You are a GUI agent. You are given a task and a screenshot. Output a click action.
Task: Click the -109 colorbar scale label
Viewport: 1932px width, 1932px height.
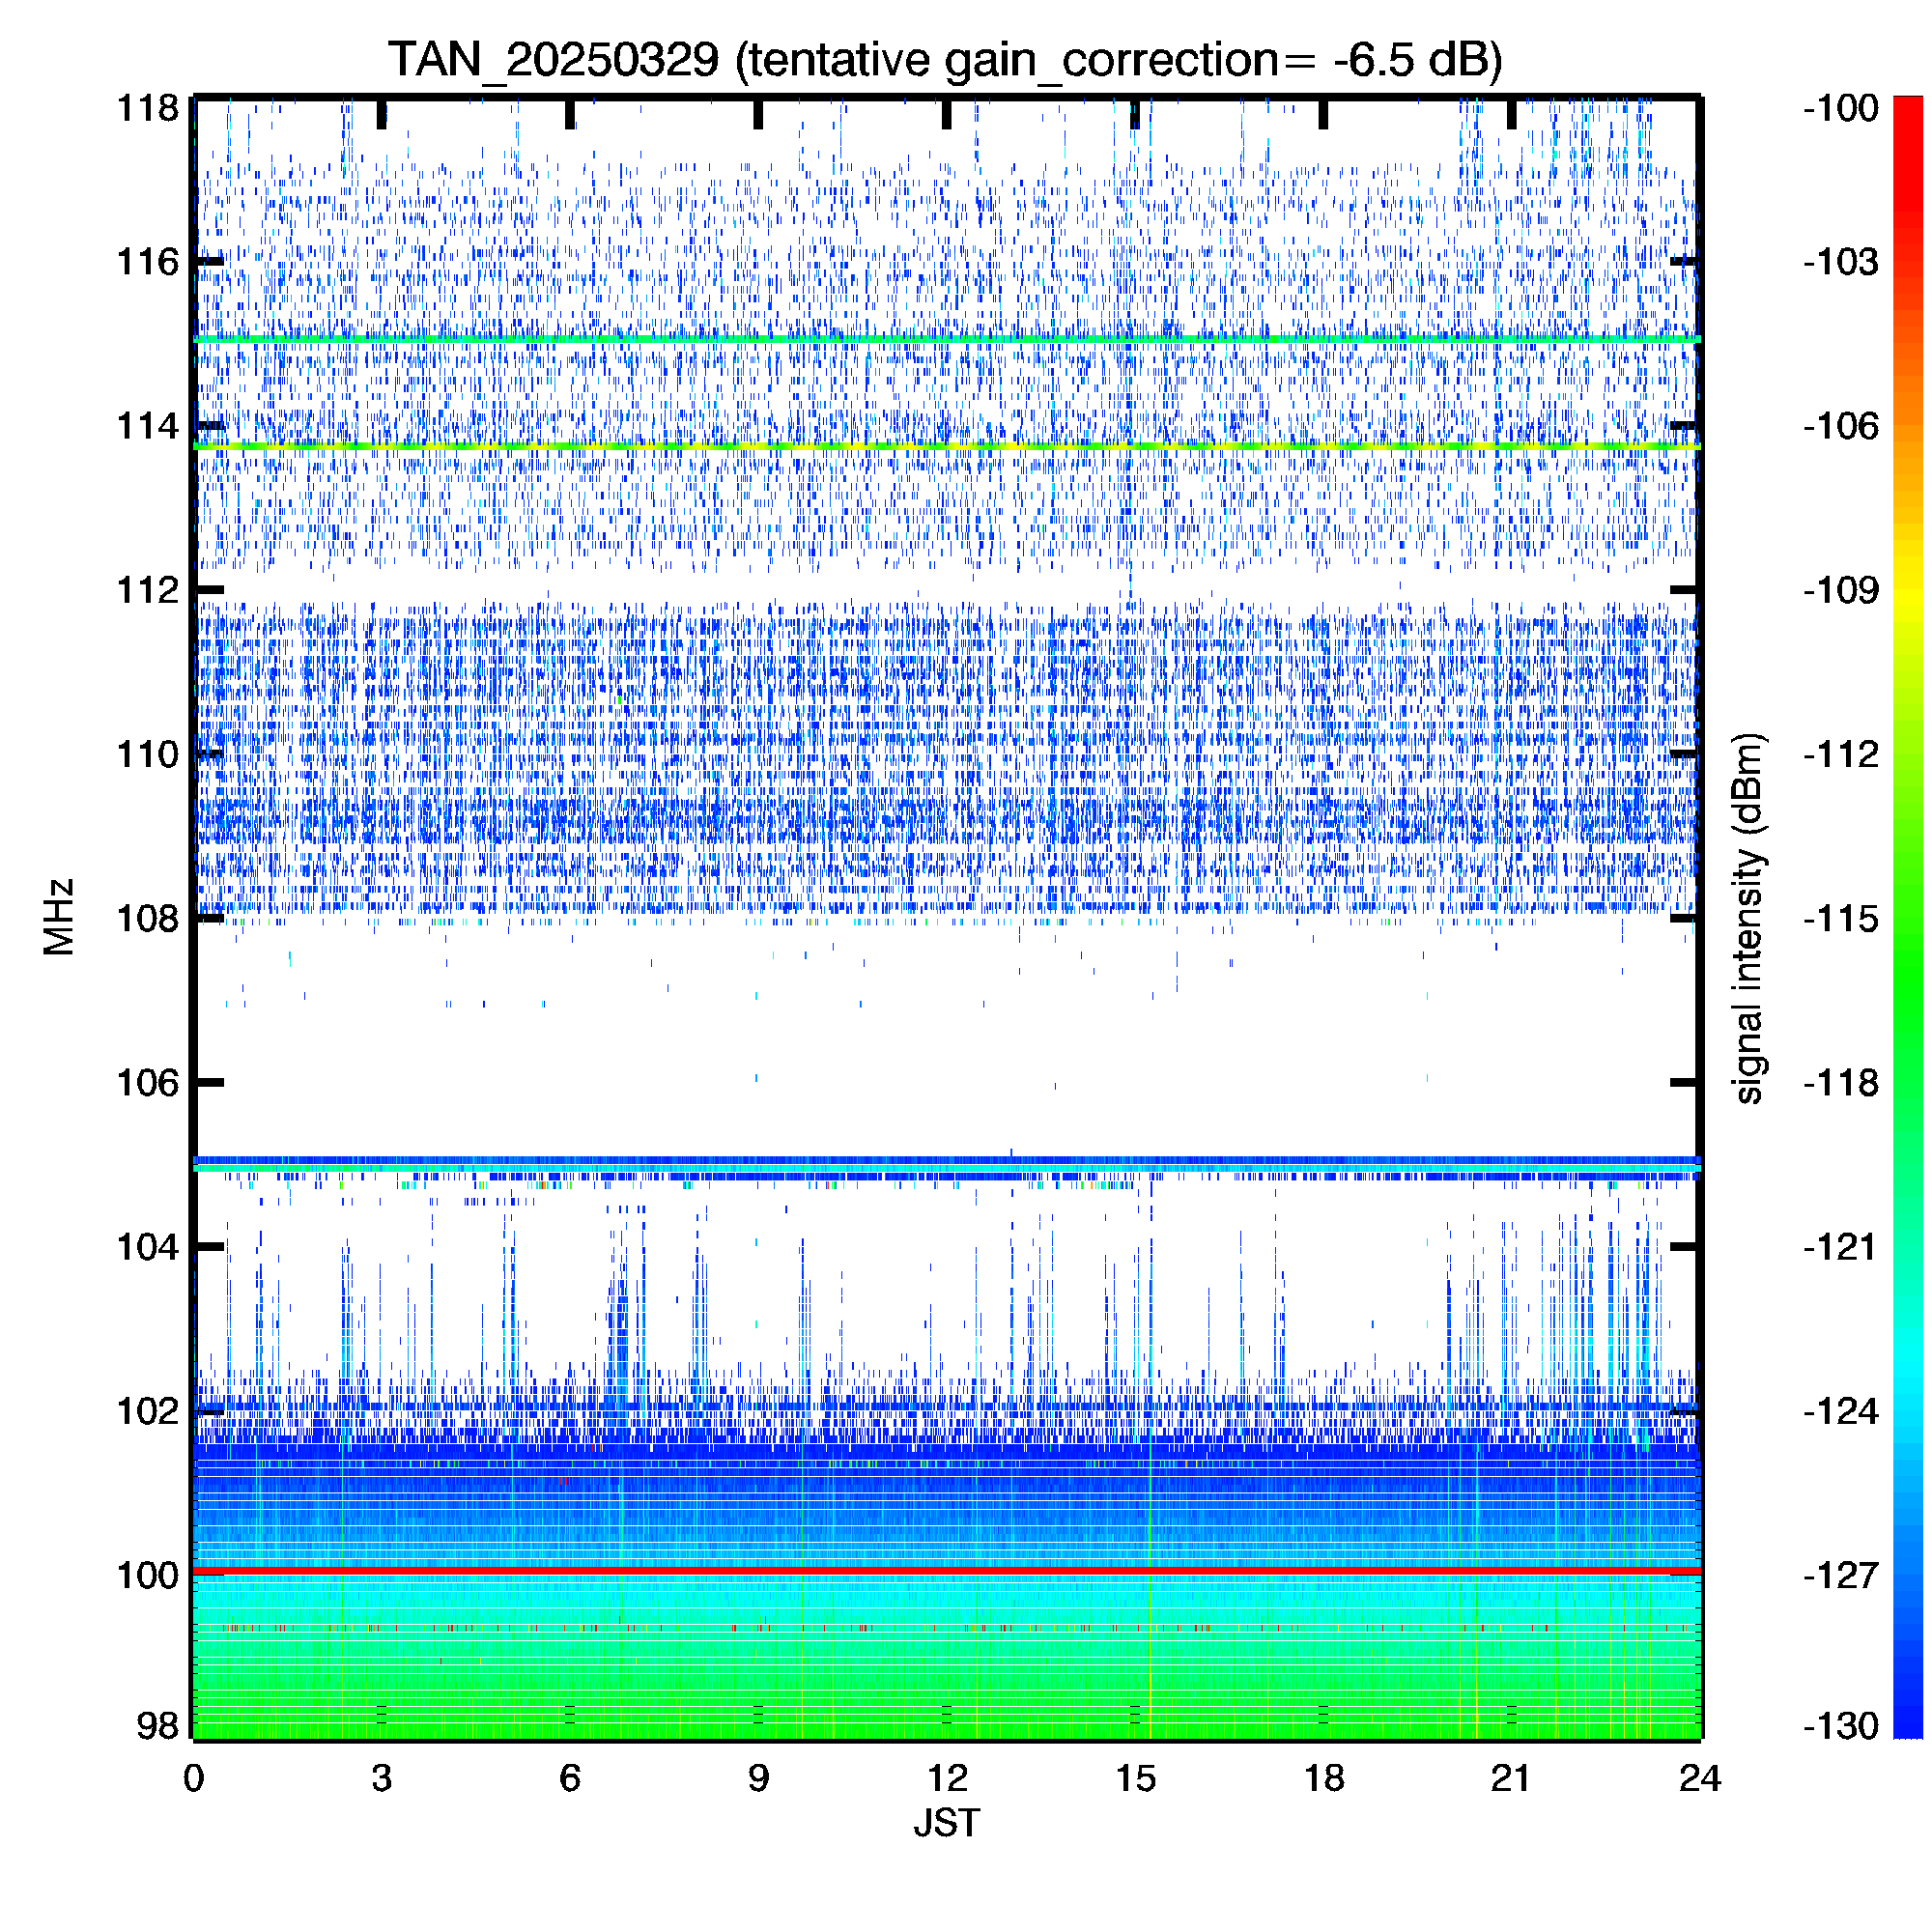(1841, 590)
